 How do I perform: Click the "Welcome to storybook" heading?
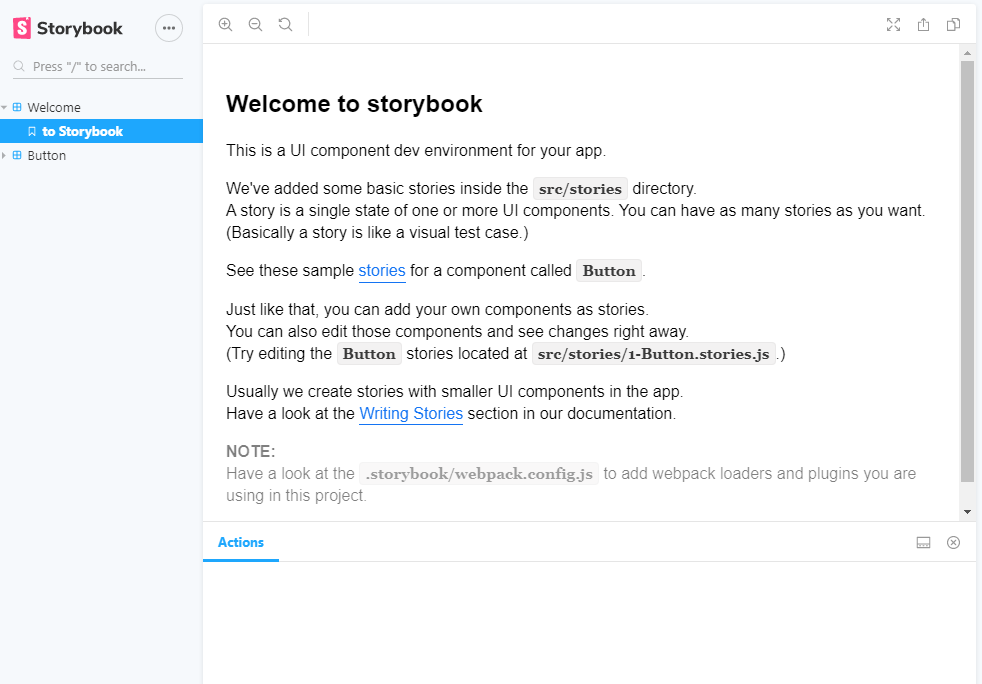(x=354, y=104)
